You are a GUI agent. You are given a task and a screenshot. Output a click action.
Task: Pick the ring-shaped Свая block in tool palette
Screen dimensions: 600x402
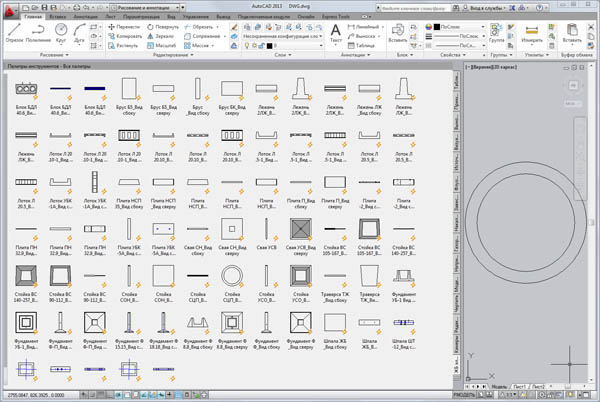231,277
